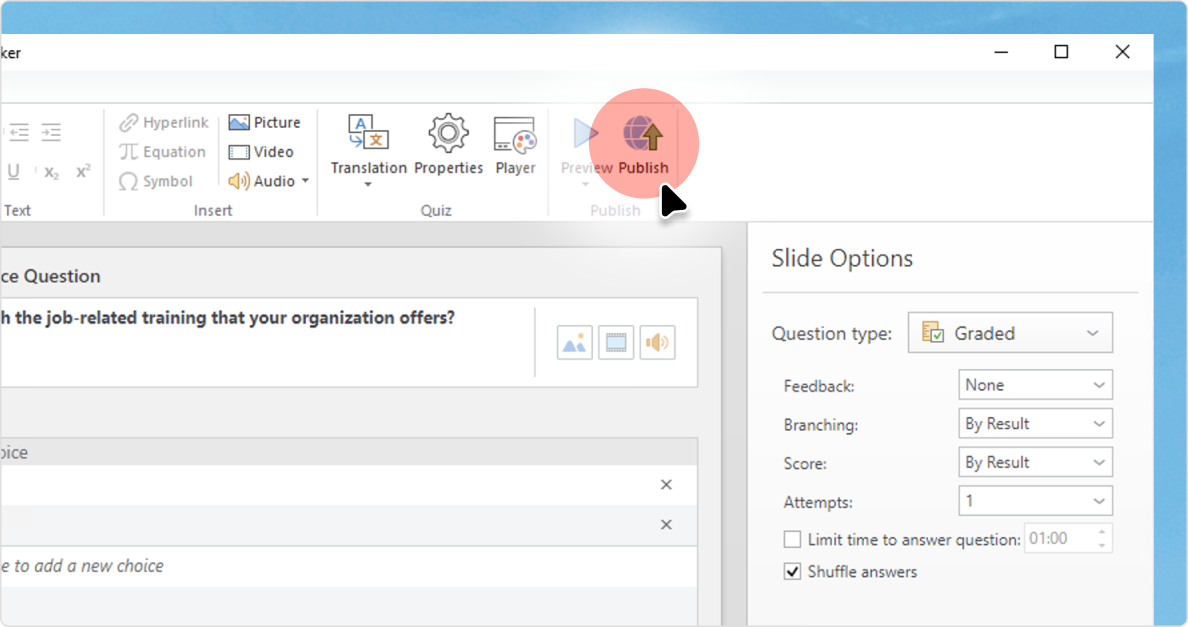This screenshot has width=1188, height=627.
Task: Decrease text indent
Action: tap(19, 133)
